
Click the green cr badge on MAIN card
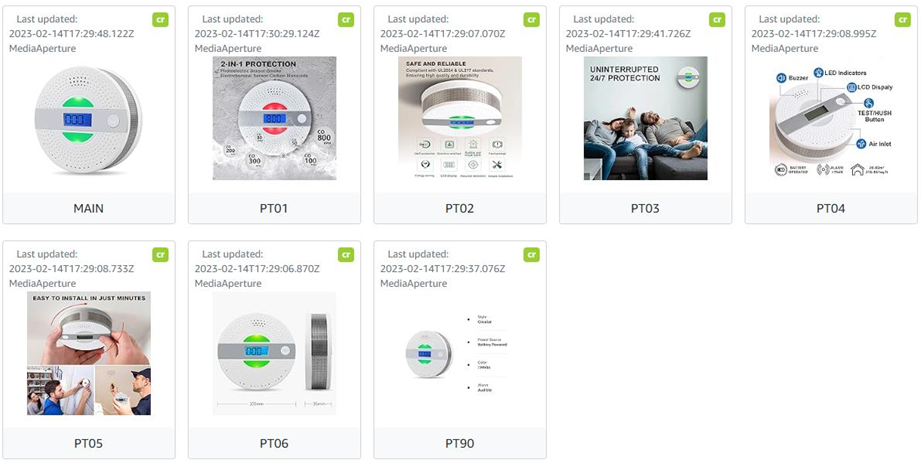160,20
